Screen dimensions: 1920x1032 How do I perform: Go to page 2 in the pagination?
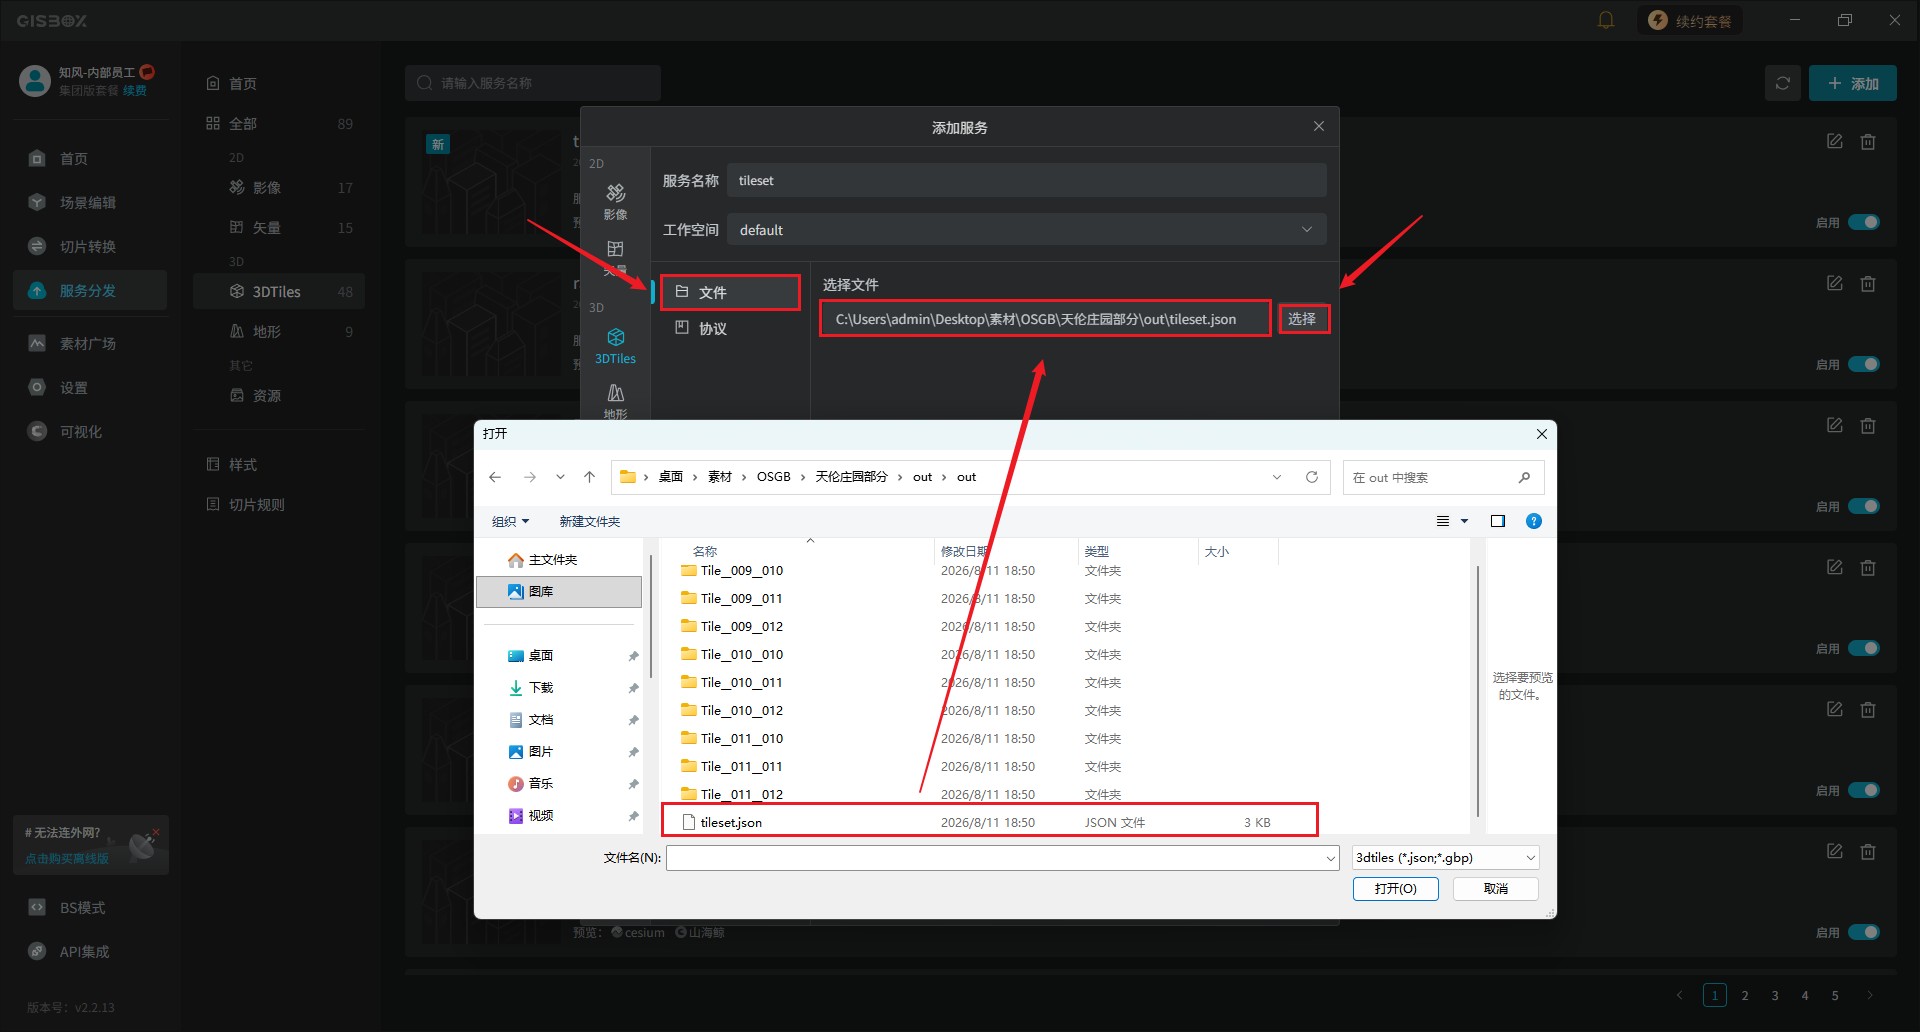click(1745, 995)
